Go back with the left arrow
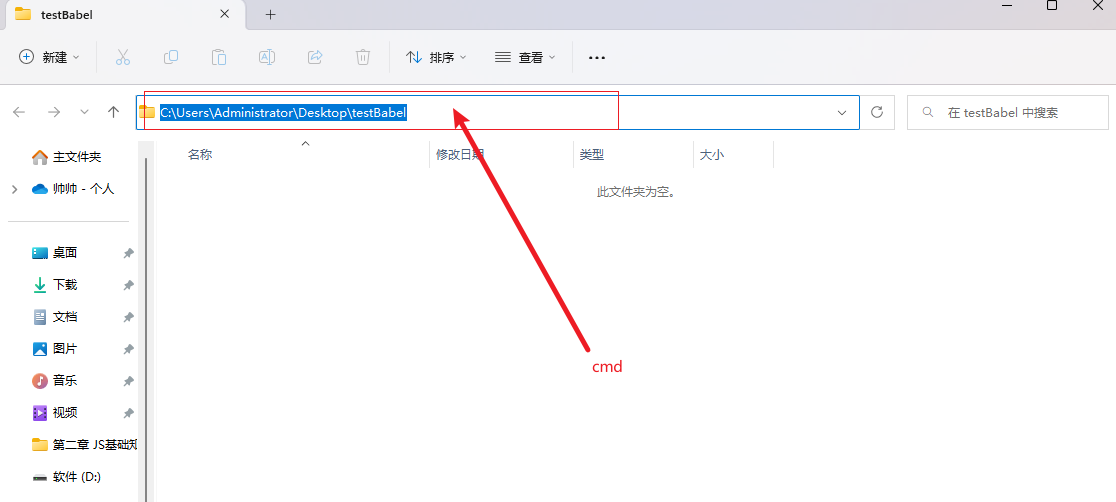The width and height of the screenshot is (1116, 502). pyautogui.click(x=19, y=113)
